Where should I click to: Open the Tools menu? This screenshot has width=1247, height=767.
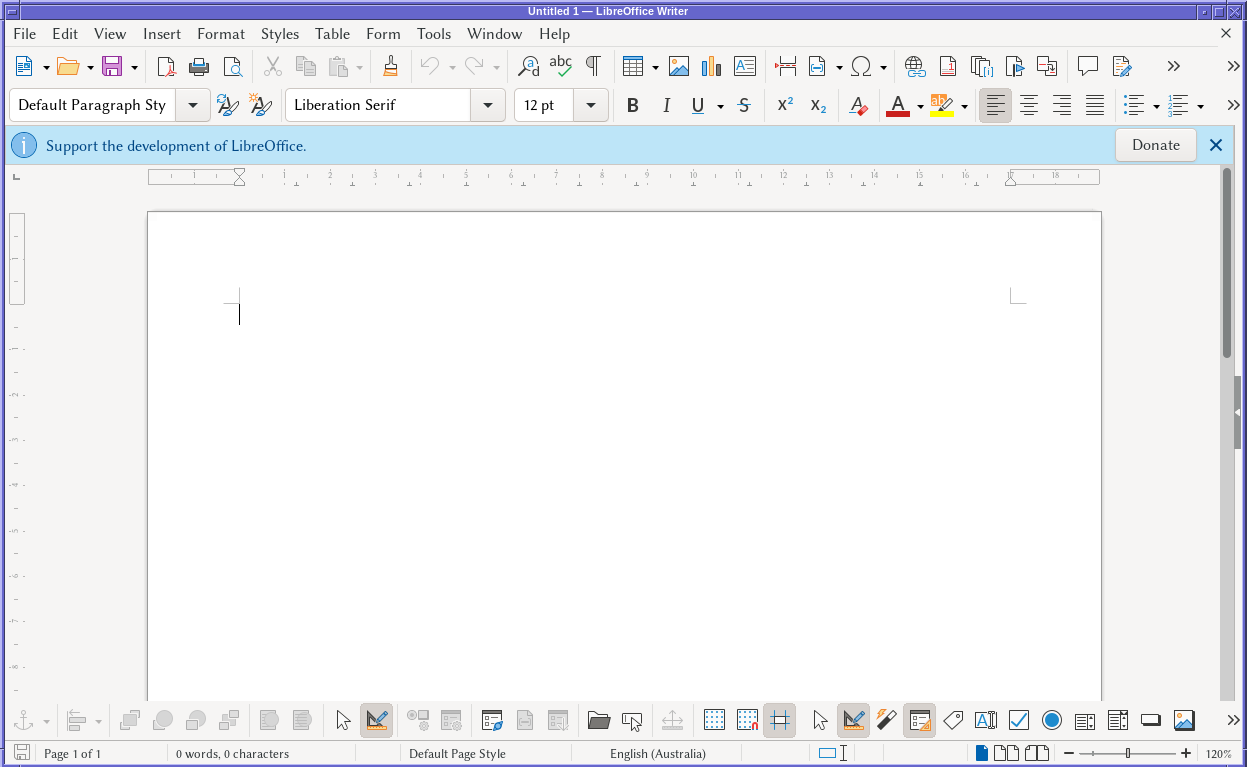(x=434, y=34)
